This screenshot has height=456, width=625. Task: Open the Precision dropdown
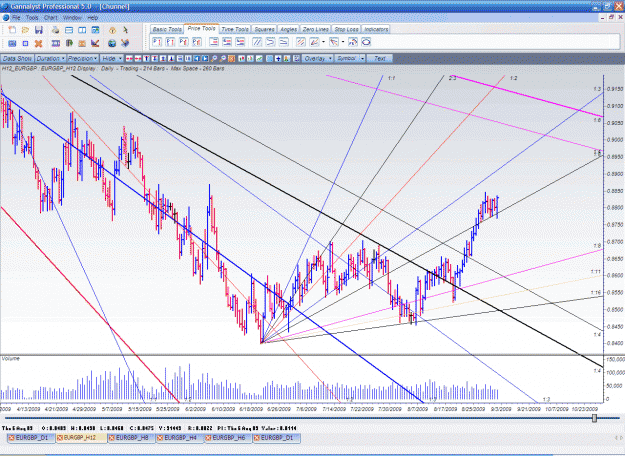click(x=83, y=59)
